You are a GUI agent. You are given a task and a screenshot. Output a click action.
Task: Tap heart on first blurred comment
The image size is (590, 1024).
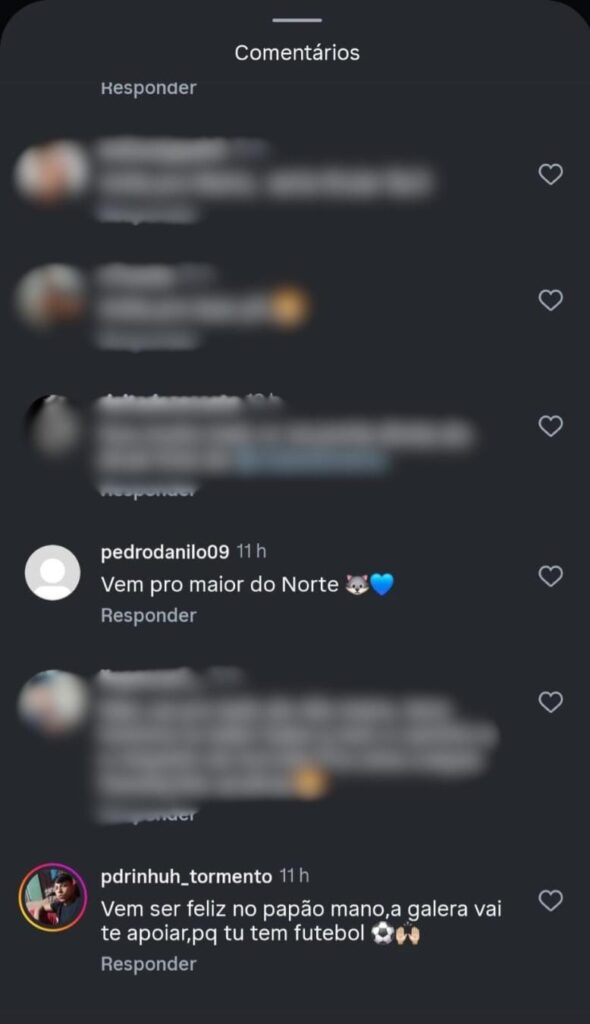(550, 174)
